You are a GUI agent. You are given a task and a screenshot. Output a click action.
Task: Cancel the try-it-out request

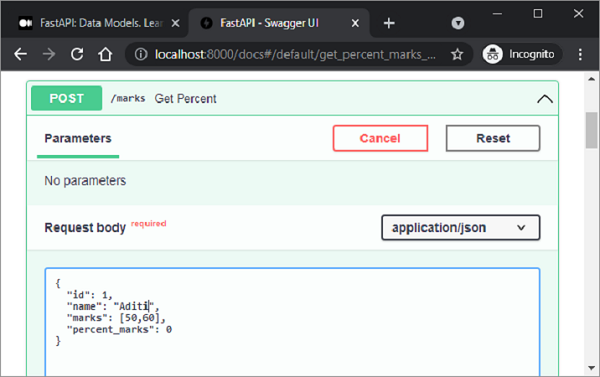click(380, 138)
